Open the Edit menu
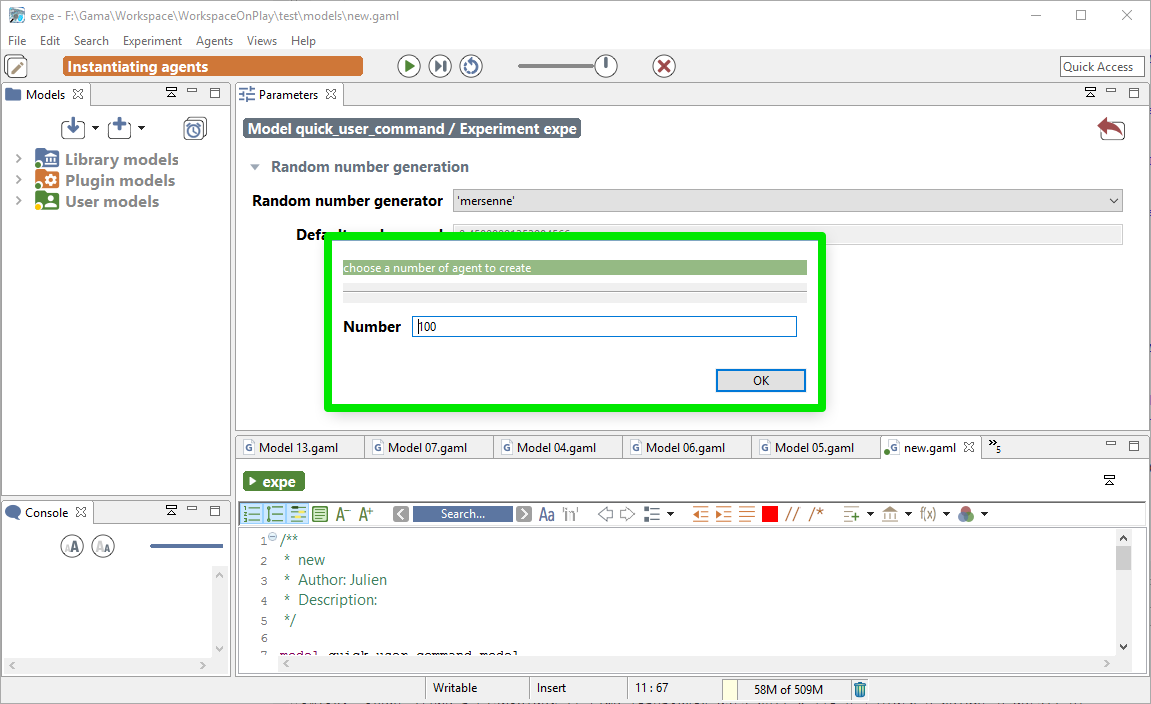 pyautogui.click(x=50, y=40)
